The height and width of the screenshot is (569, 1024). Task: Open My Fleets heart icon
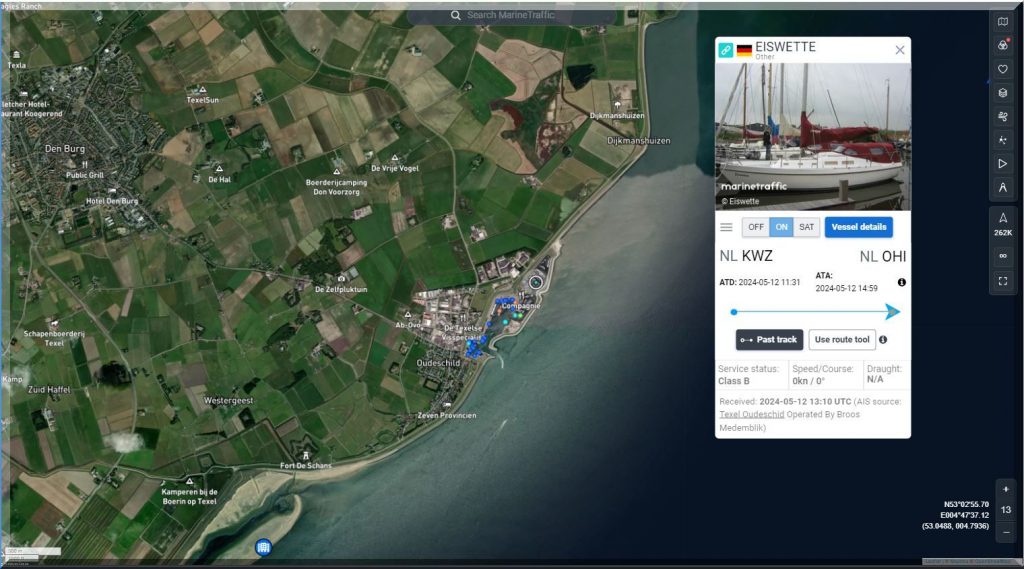point(1003,69)
